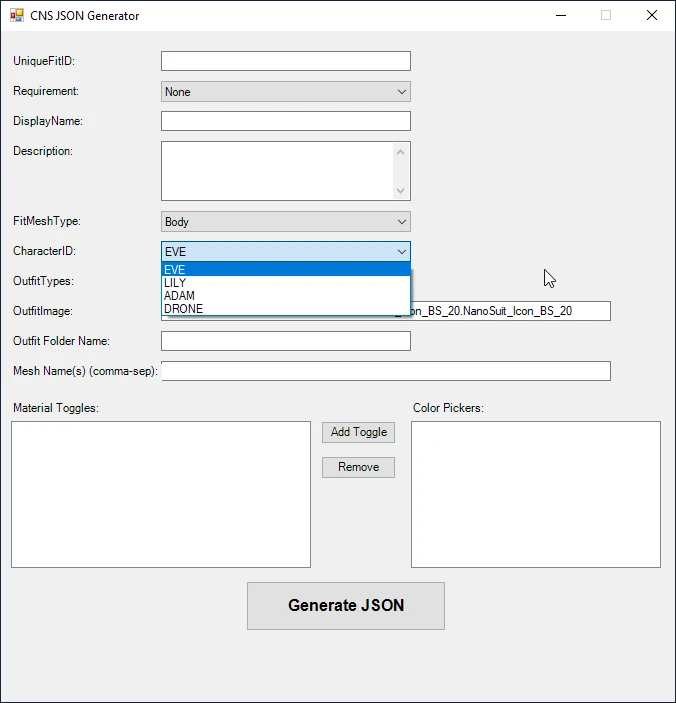Collapse the CharacterID dropdown arrow
The image size is (676, 703).
pos(401,252)
